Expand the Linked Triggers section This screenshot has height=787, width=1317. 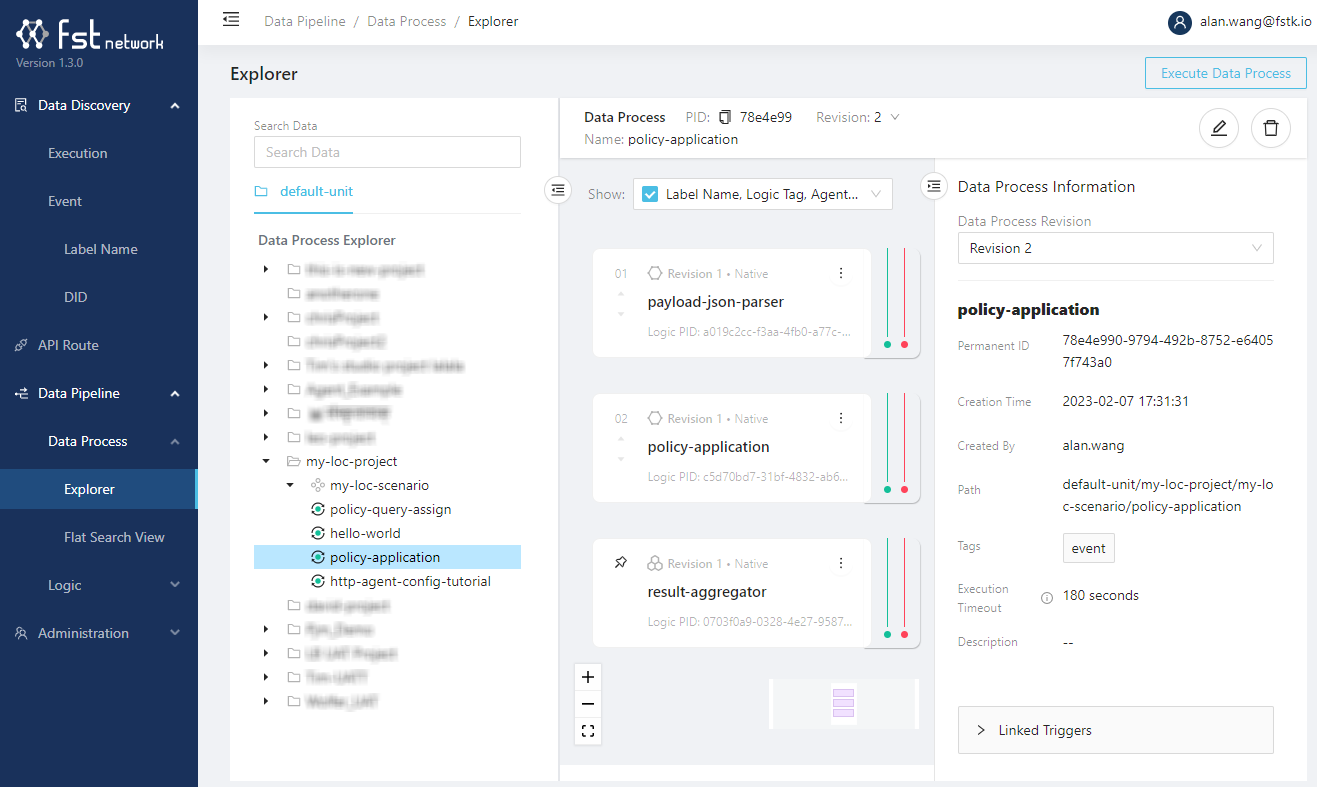coord(1115,730)
